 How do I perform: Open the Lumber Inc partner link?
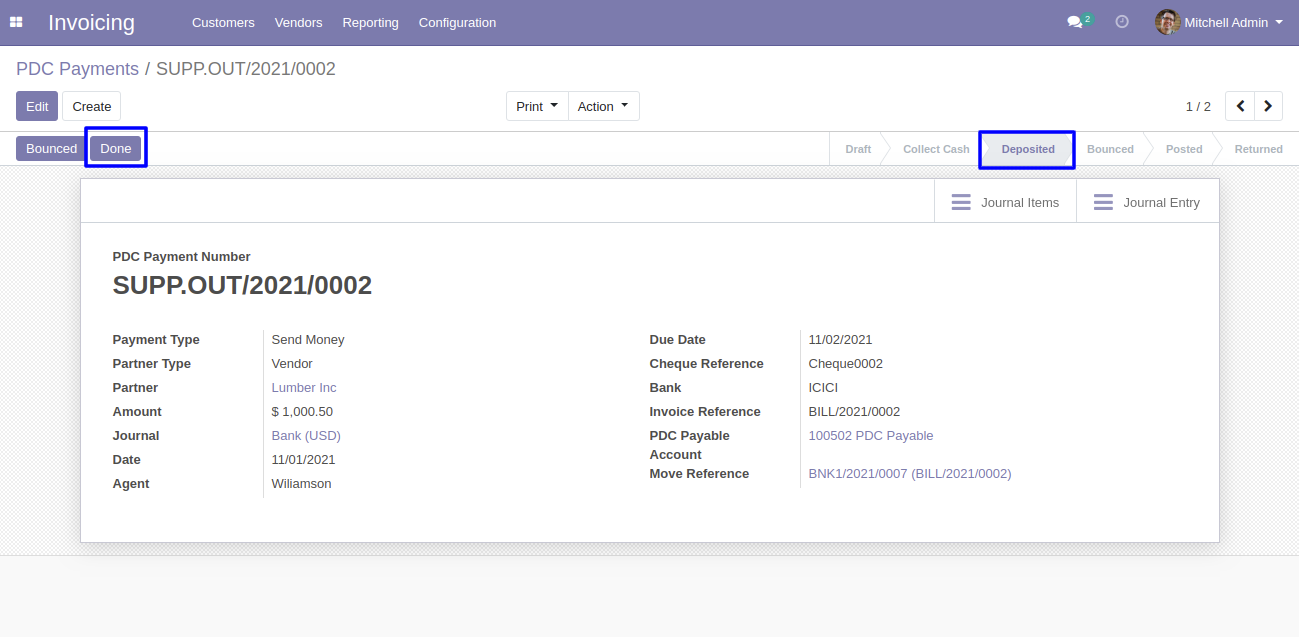point(304,388)
